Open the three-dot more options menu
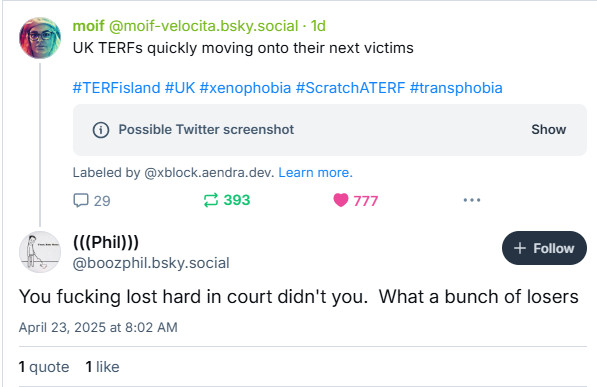Viewport: 597px width, 387px height. click(472, 200)
